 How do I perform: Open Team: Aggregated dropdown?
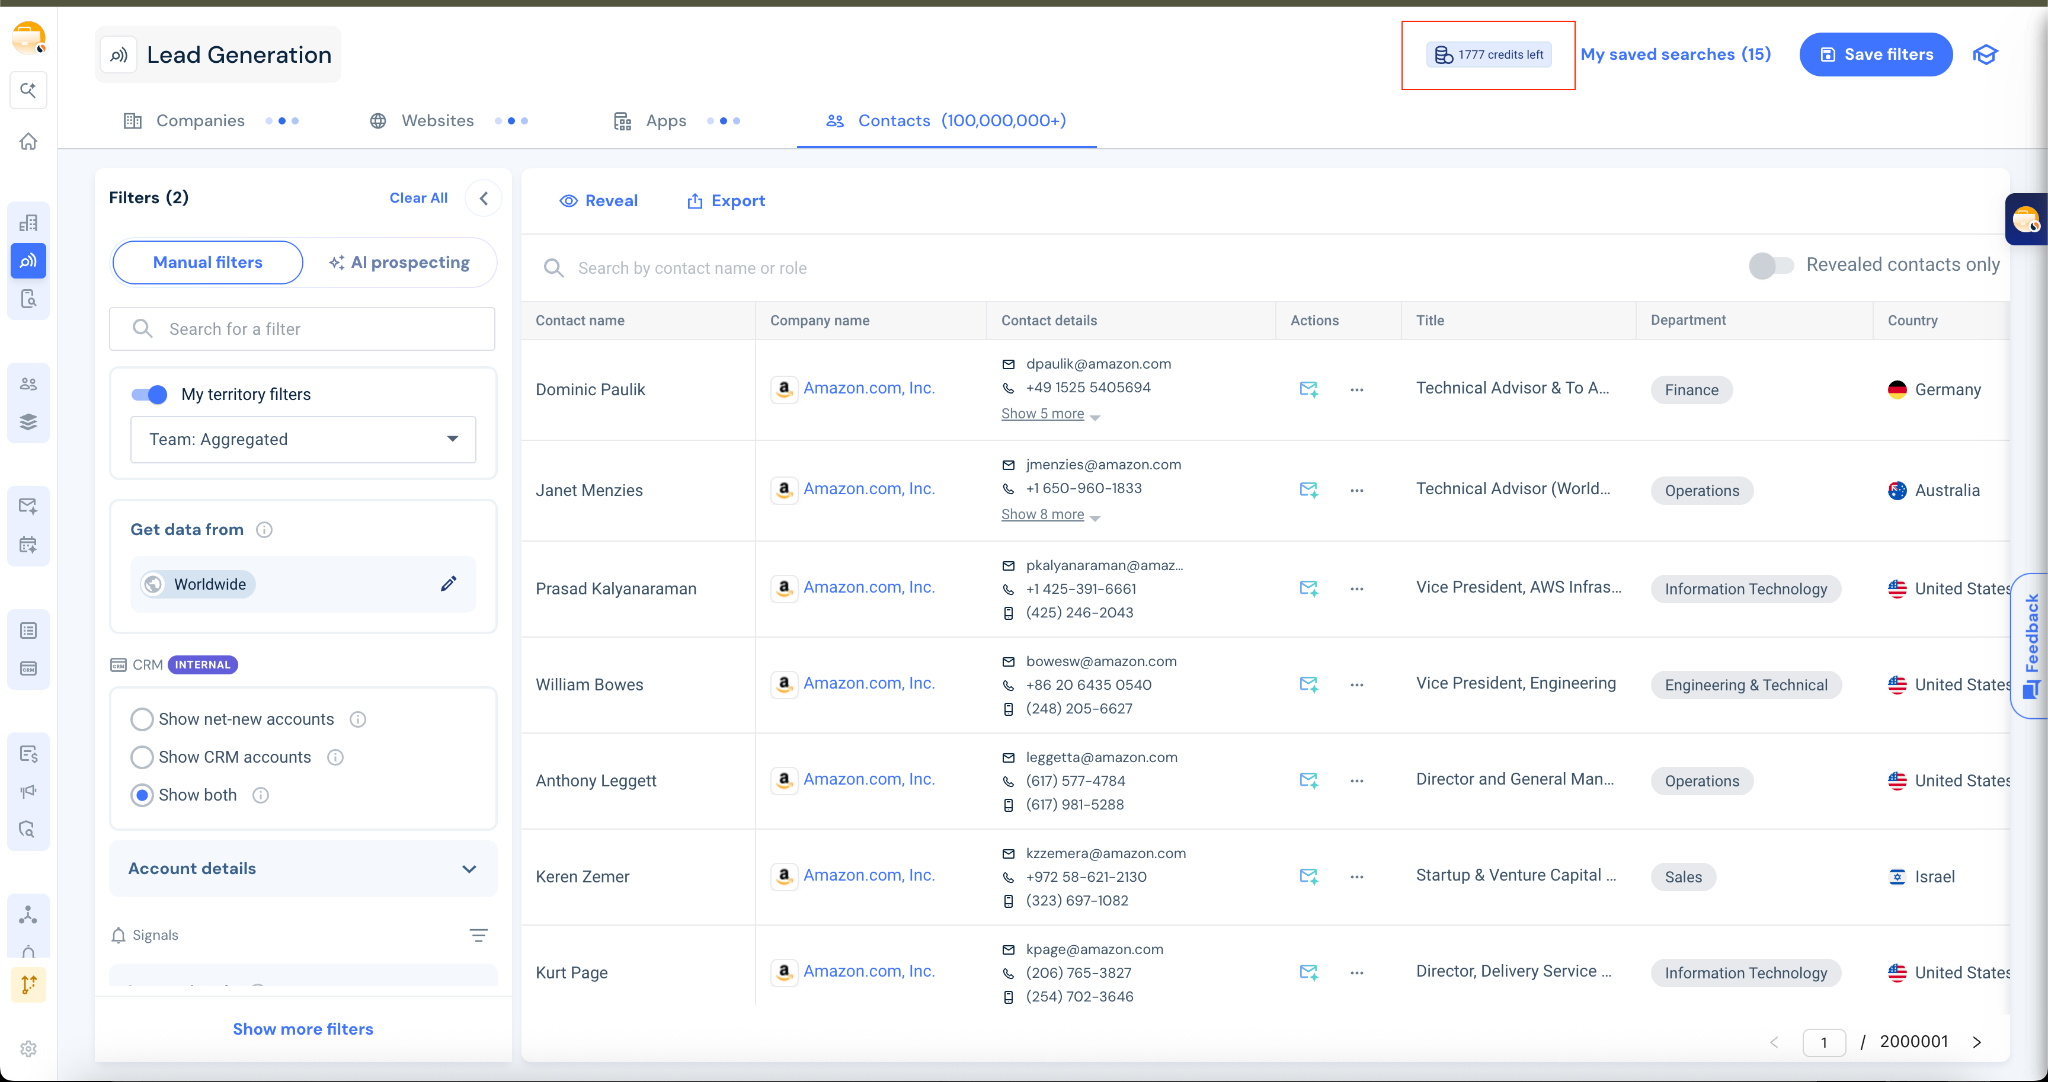[x=303, y=439]
